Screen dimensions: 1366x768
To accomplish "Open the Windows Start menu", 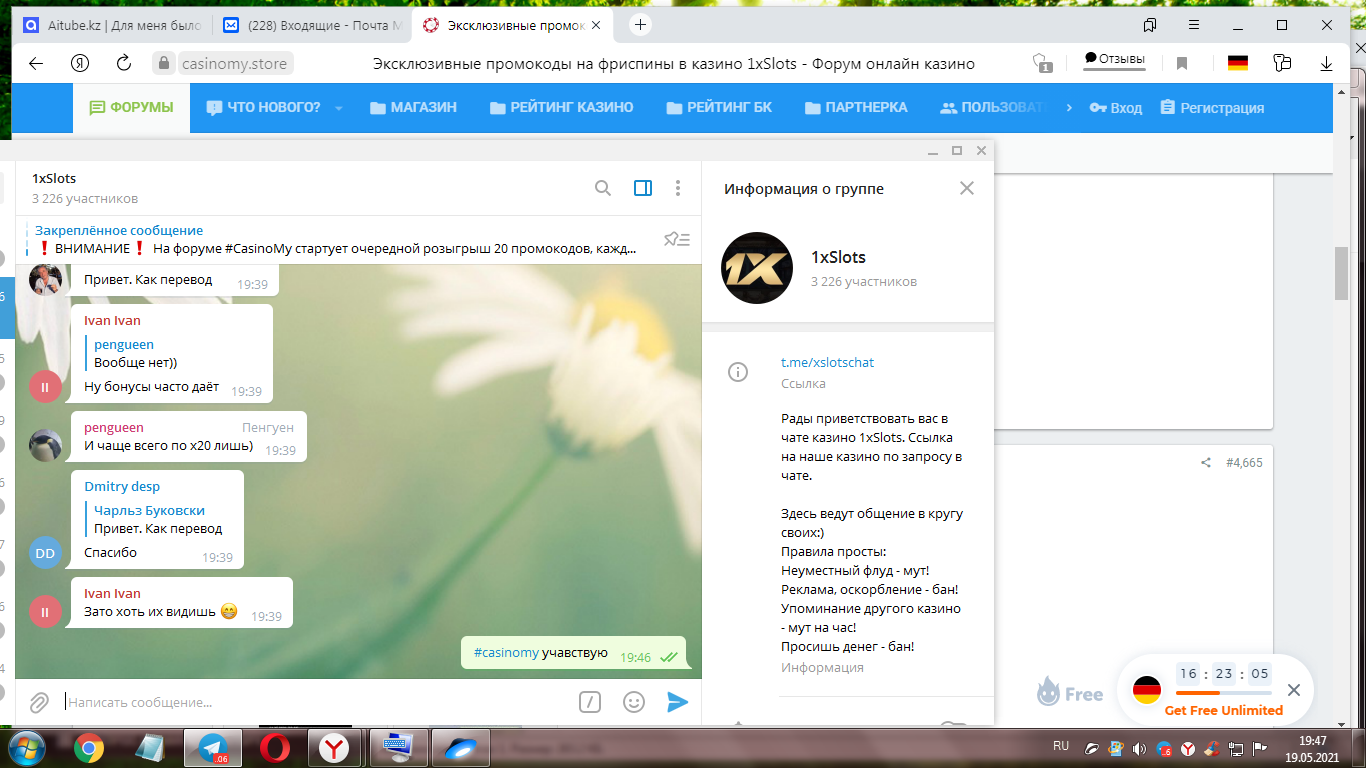I will tap(26, 748).
